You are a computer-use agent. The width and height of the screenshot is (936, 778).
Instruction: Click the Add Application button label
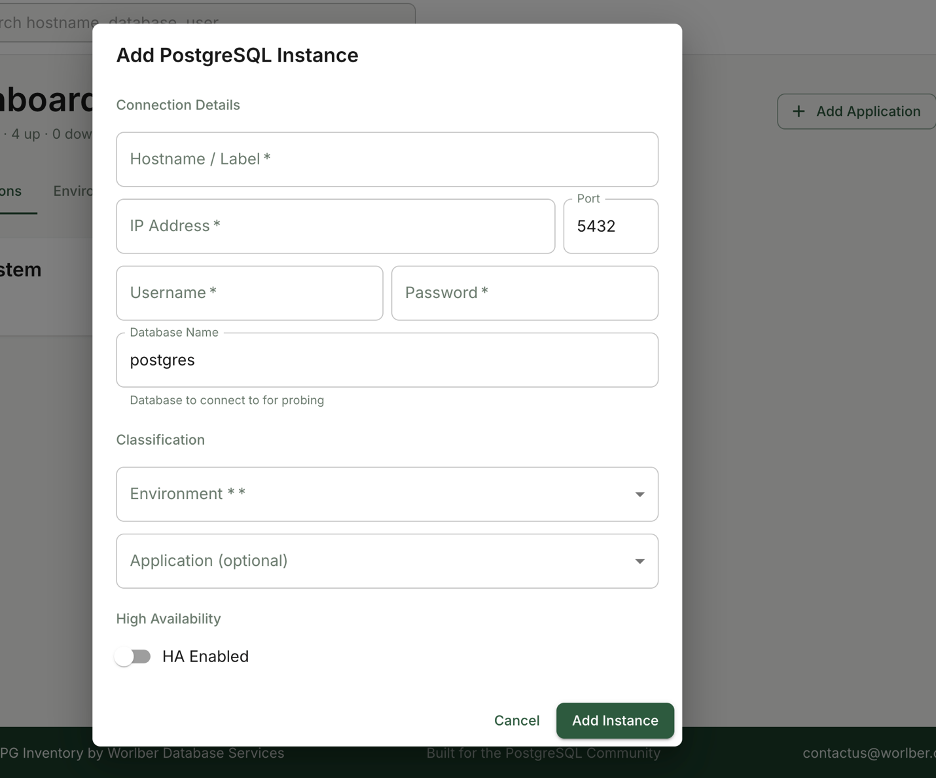[x=867, y=112]
